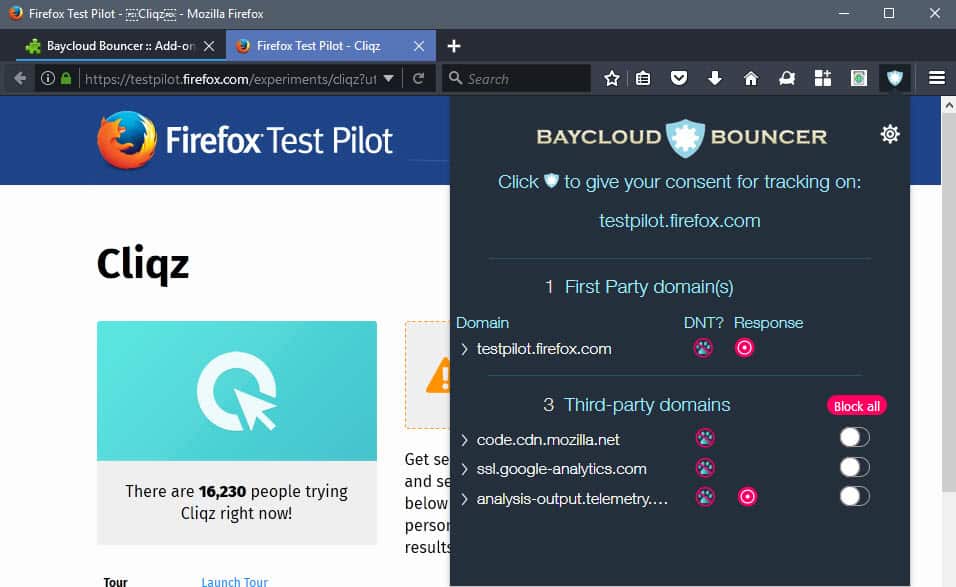Toggle blocking for analysis-output.telemetry domain

(x=855, y=496)
